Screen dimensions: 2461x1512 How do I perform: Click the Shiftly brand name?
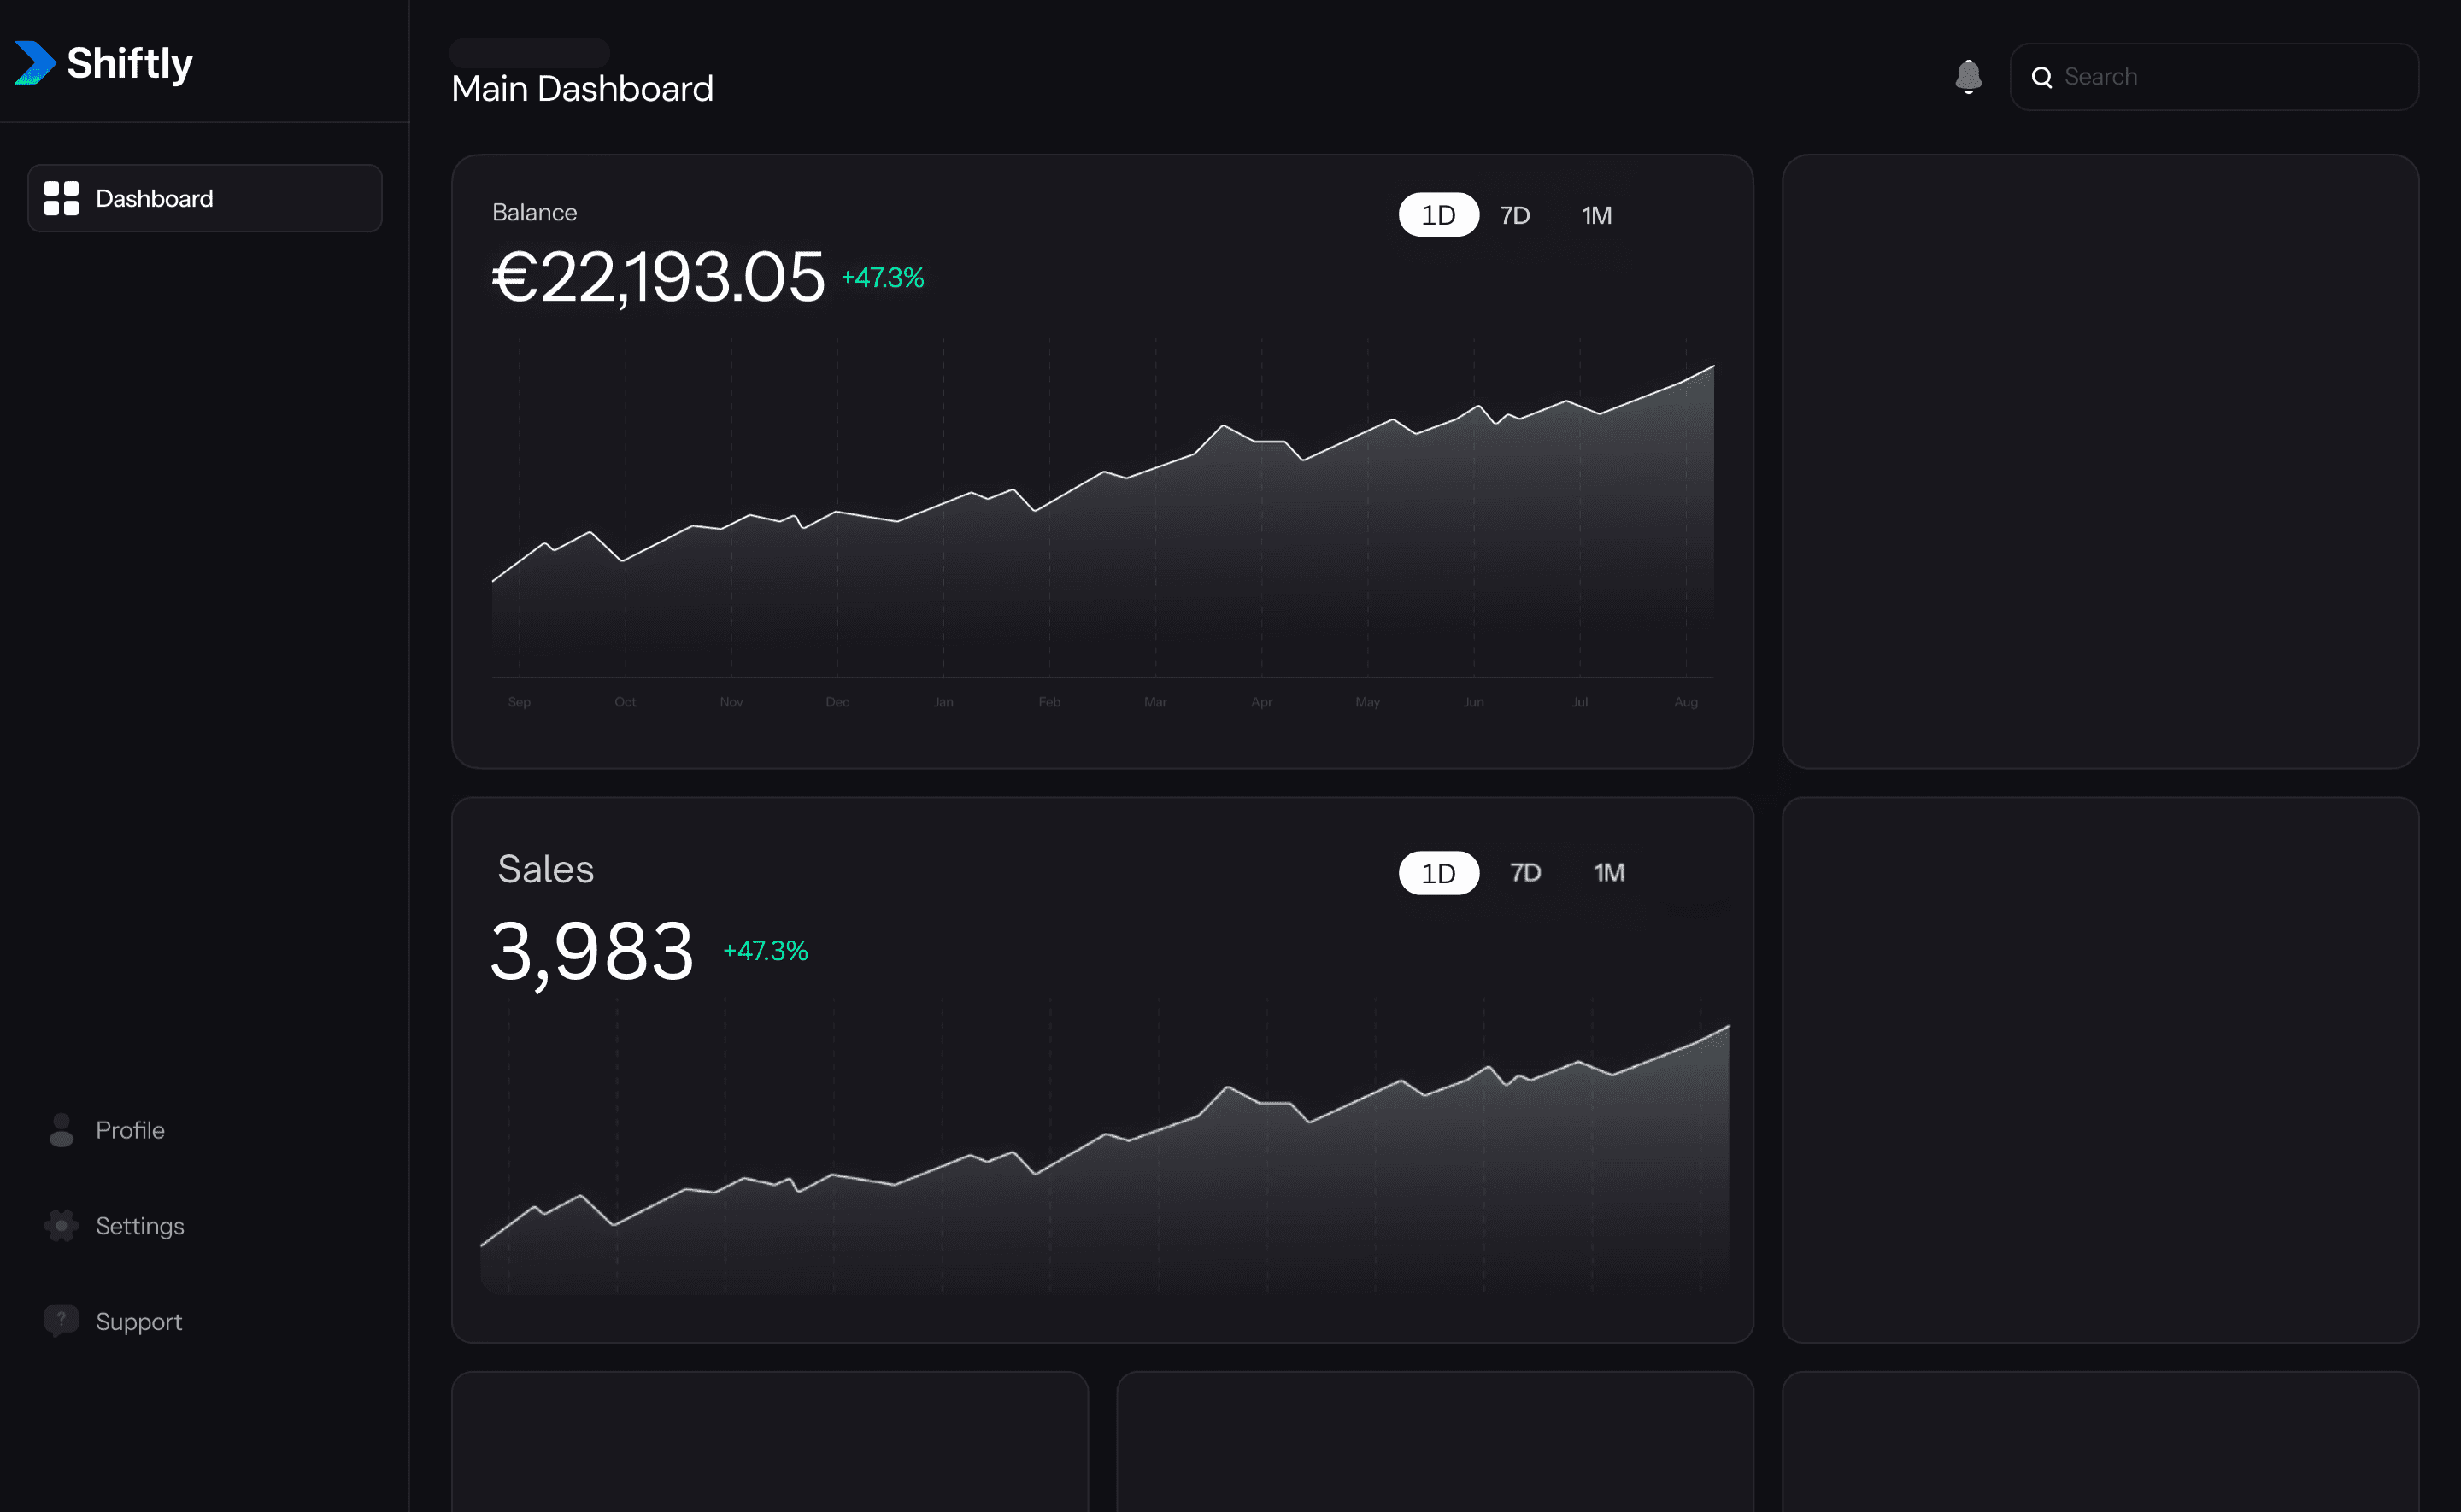pyautogui.click(x=129, y=63)
